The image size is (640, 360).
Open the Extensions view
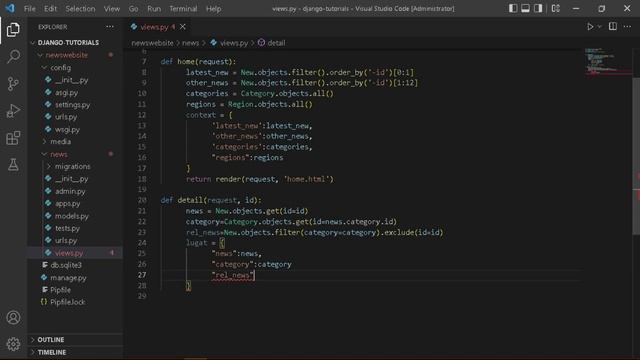click(13, 138)
